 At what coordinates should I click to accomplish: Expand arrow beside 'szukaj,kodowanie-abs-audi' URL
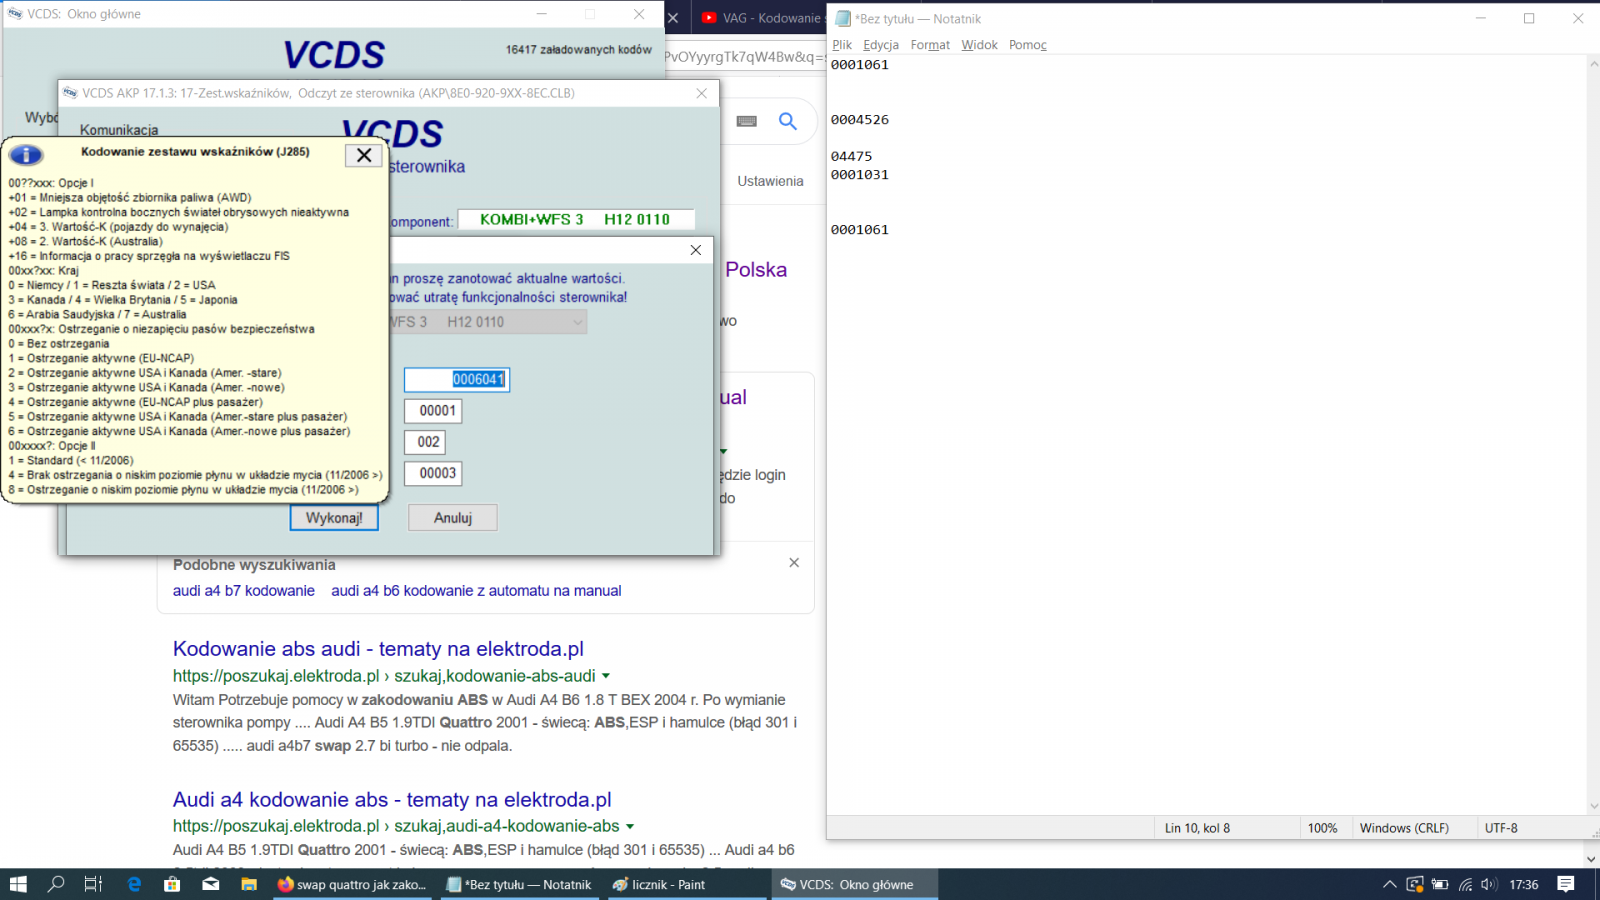(x=606, y=676)
